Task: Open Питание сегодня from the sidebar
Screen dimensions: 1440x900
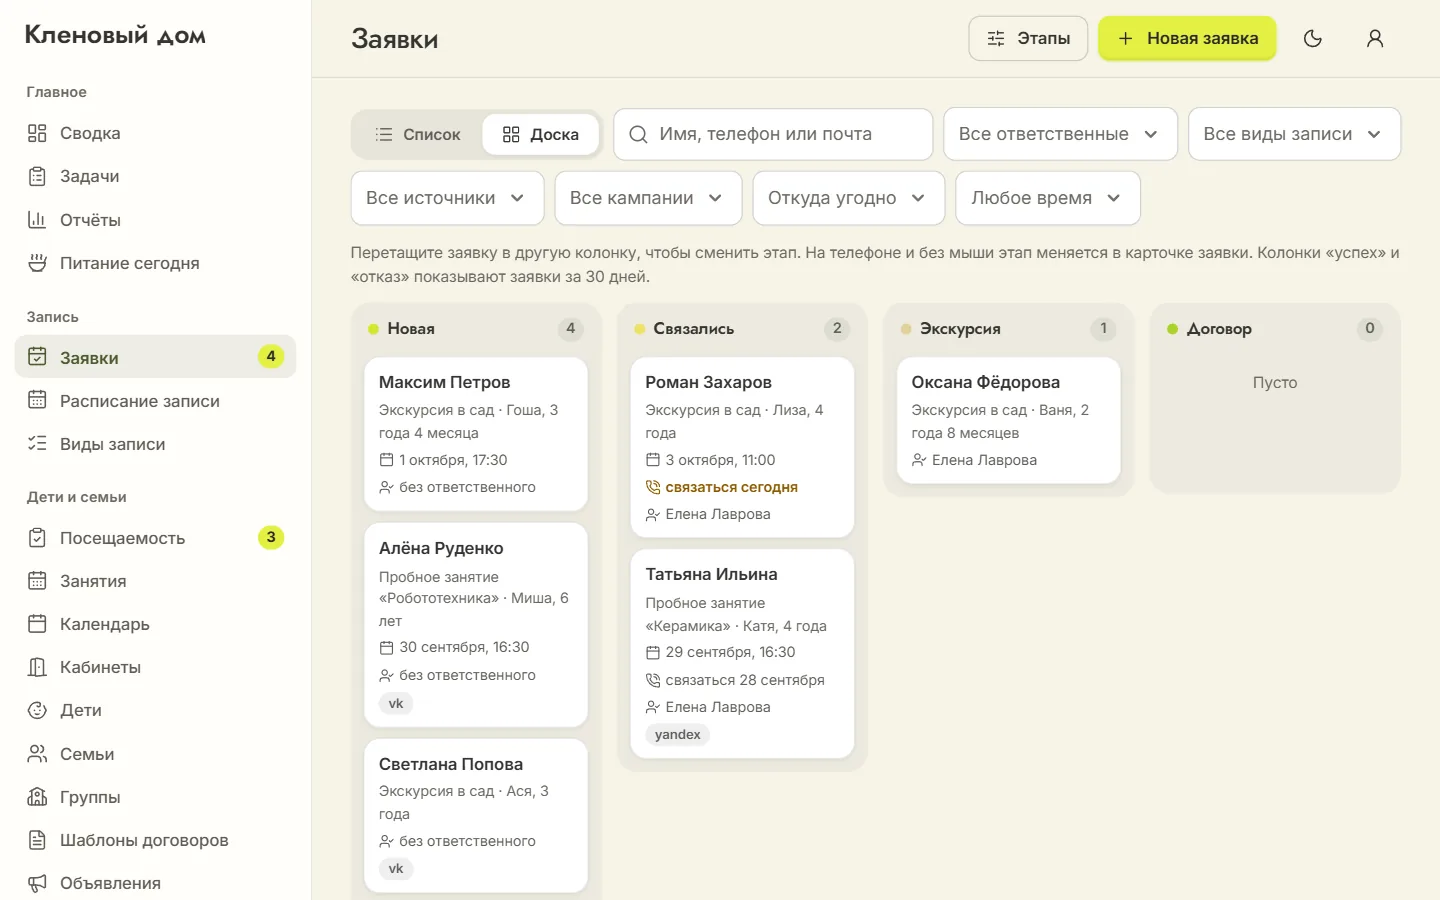Action: coord(155,263)
